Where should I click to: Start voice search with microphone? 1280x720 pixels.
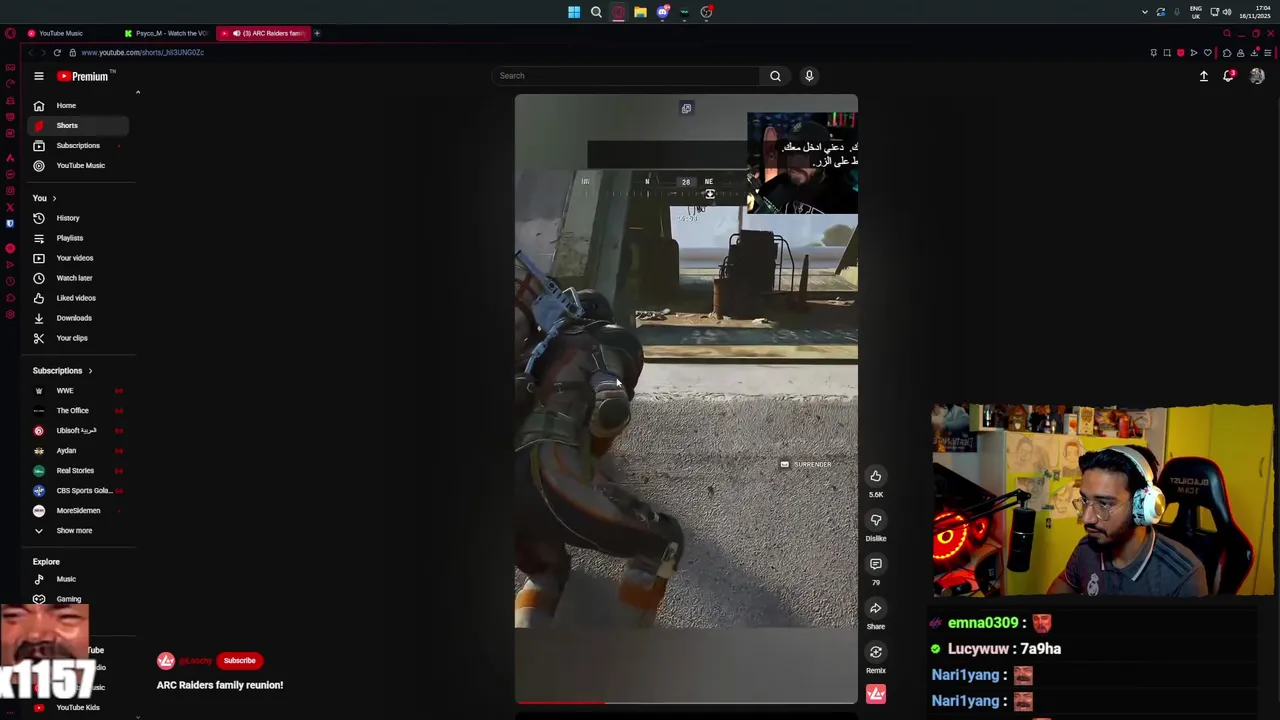click(x=809, y=76)
